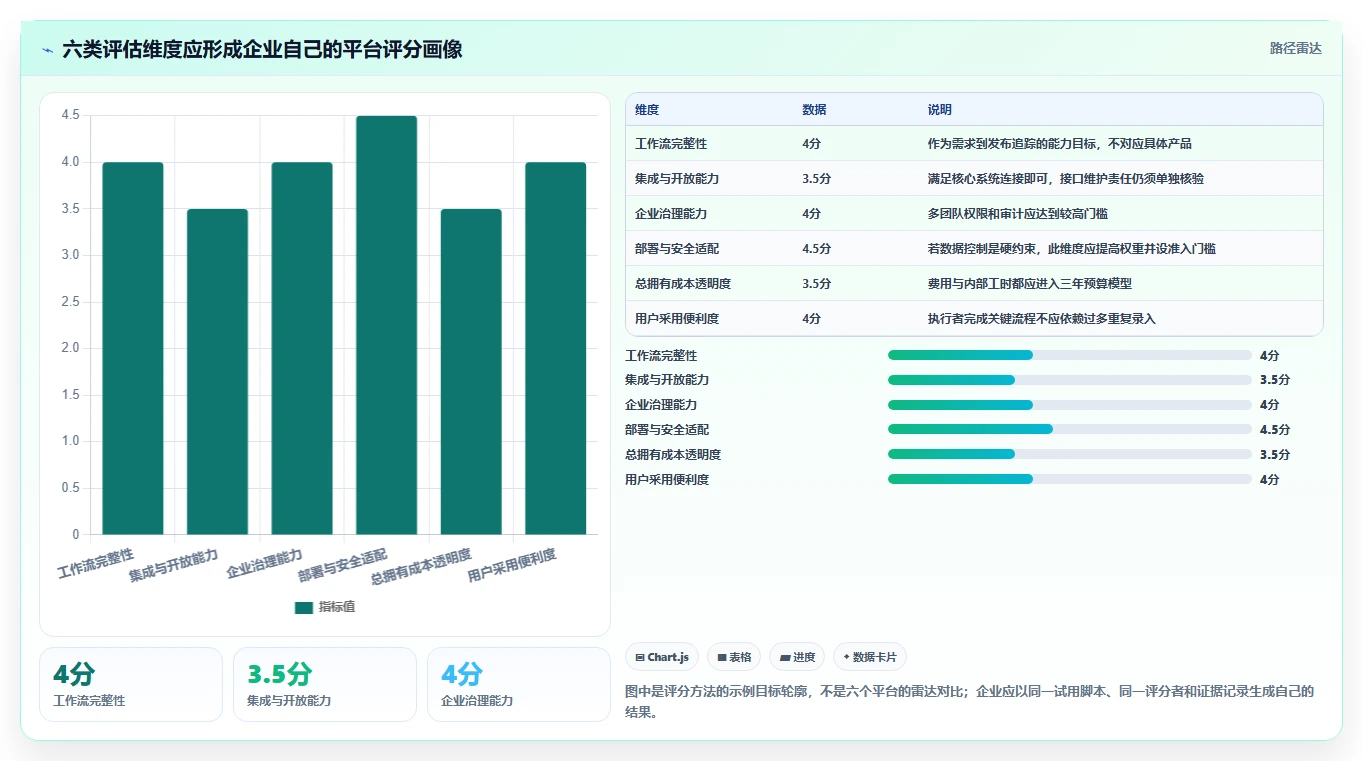This screenshot has width=1363, height=761.
Task: Click the 用户采用便利度 progress bar
Action: (1070, 479)
